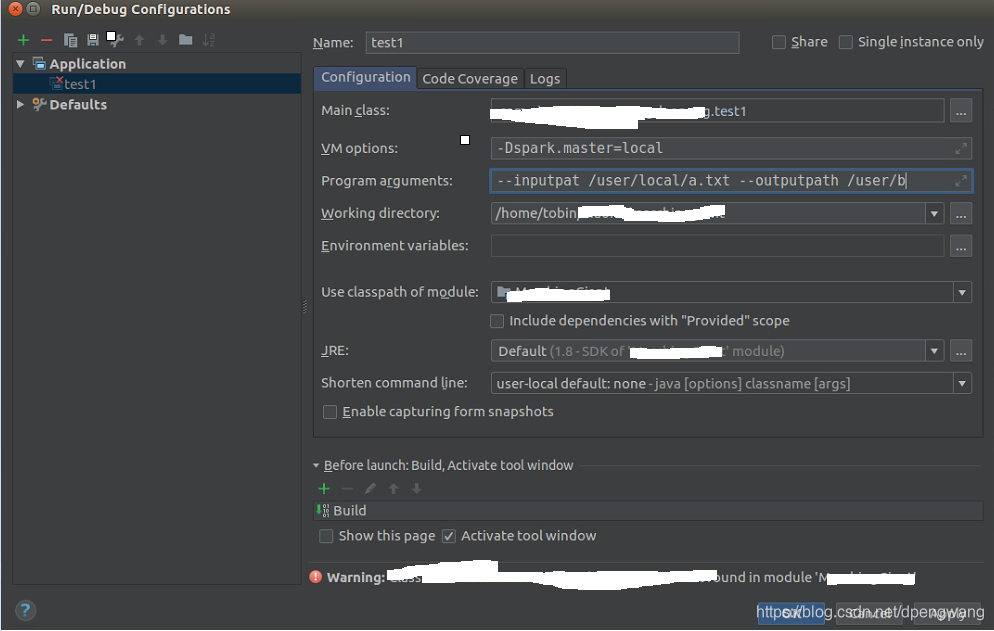Switch to the Code Coverage tab
Screen dimensions: 994x631
point(470,79)
